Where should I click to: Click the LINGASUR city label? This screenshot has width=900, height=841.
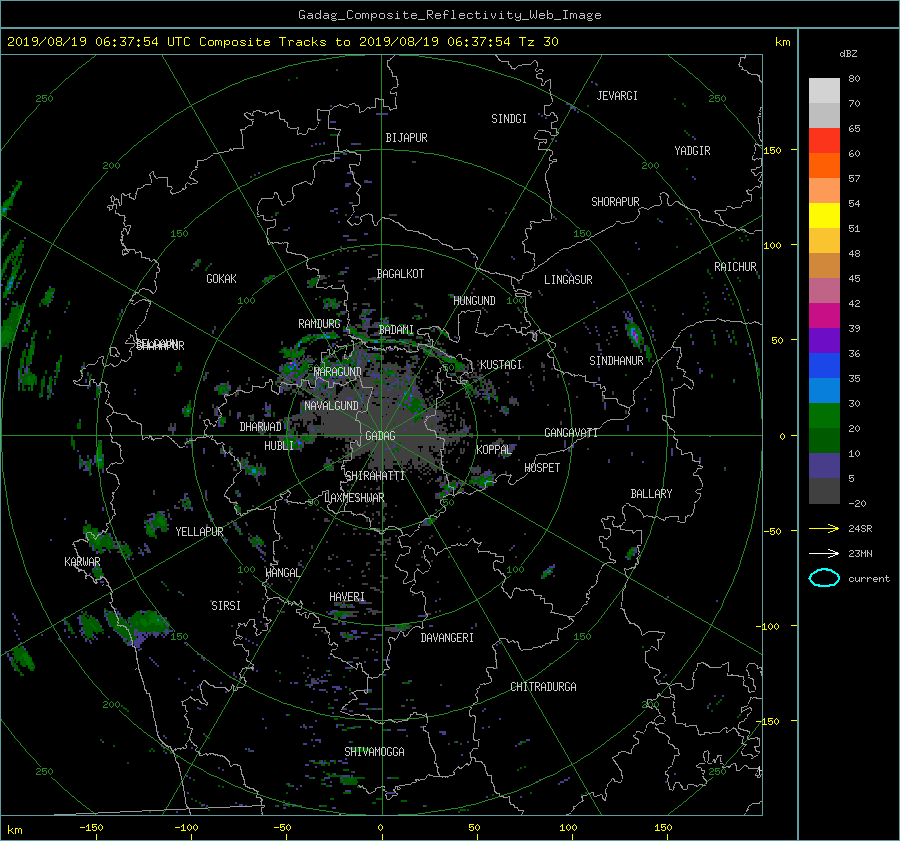(568, 280)
